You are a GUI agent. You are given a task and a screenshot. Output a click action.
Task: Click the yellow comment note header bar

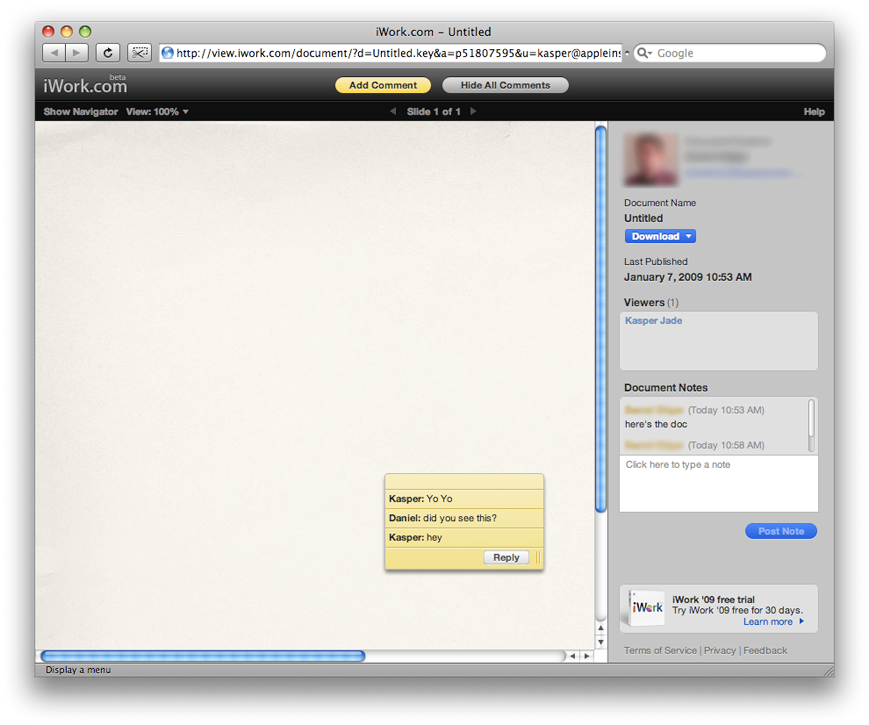pos(464,482)
